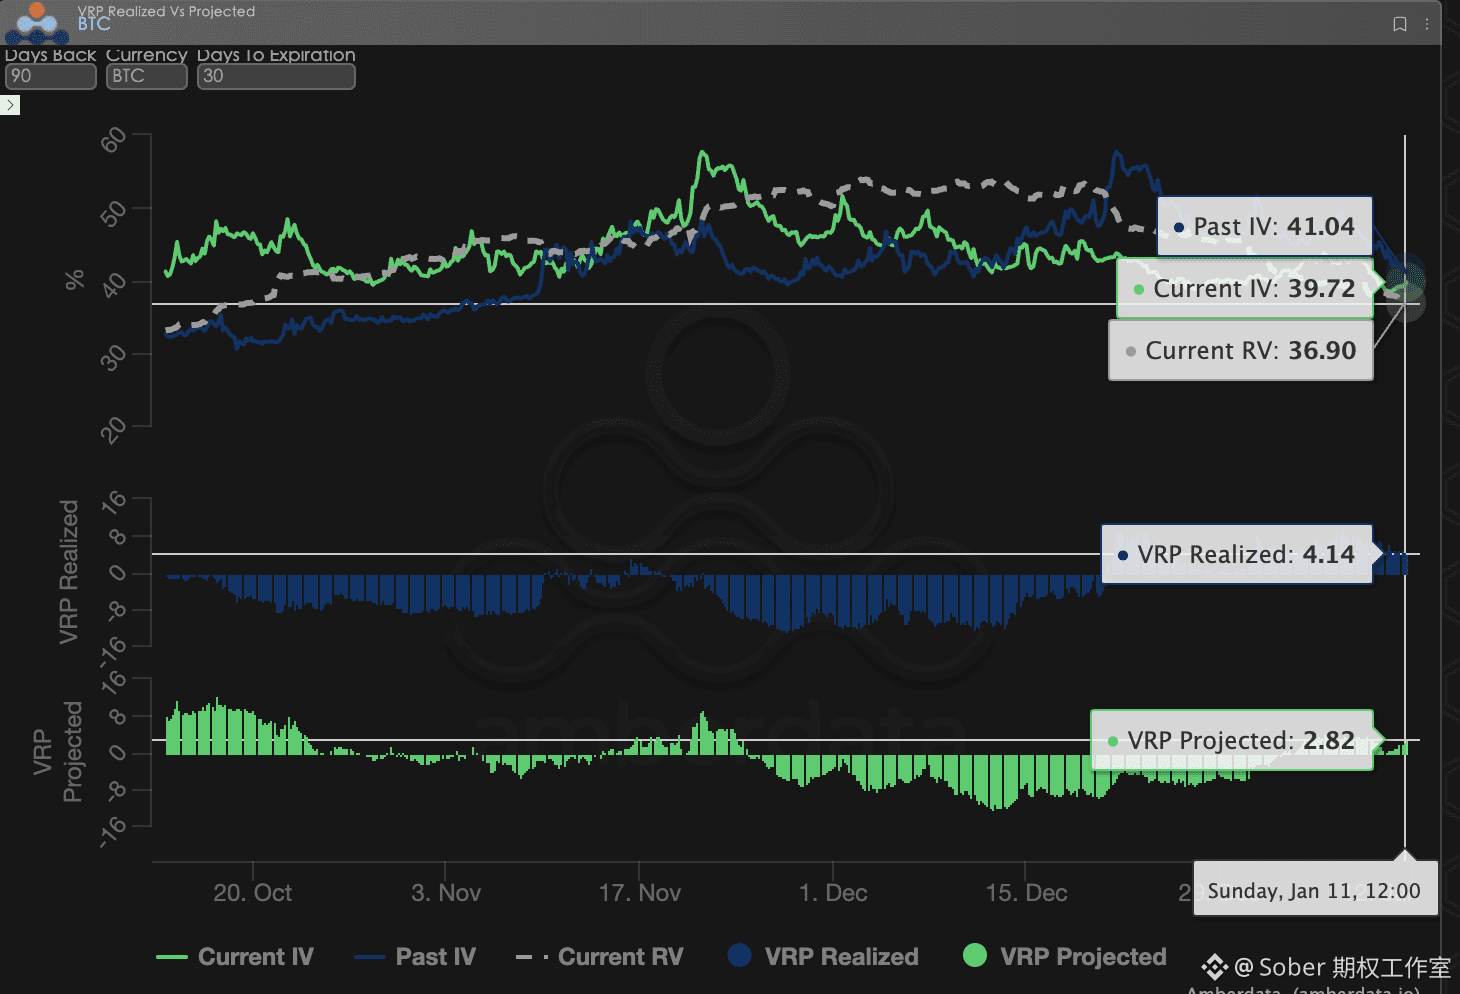
Task: Click the VRP Realized legend label text
Action: pos(841,957)
